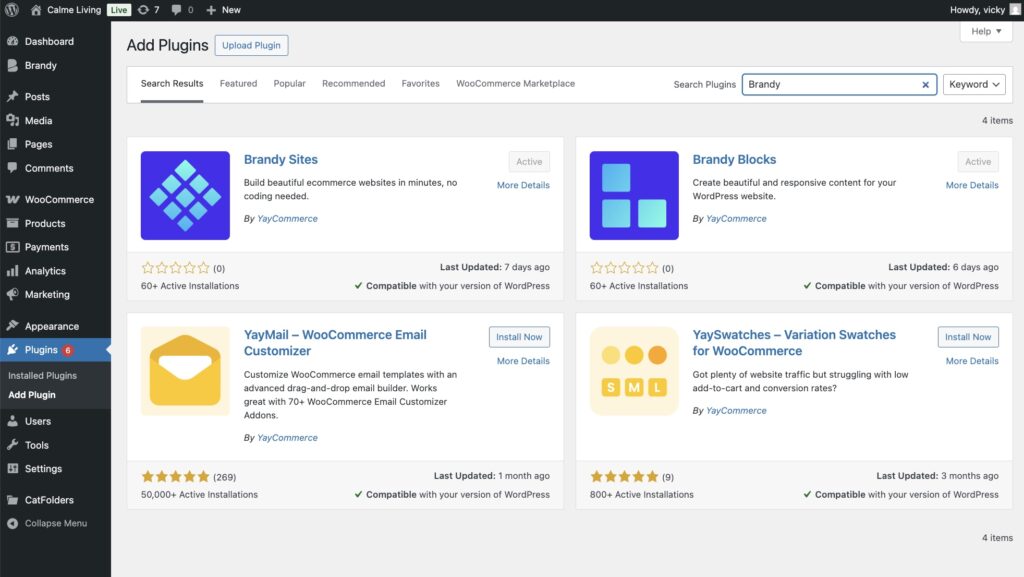
Task: Open Calme Living site home icon
Action: (36, 10)
